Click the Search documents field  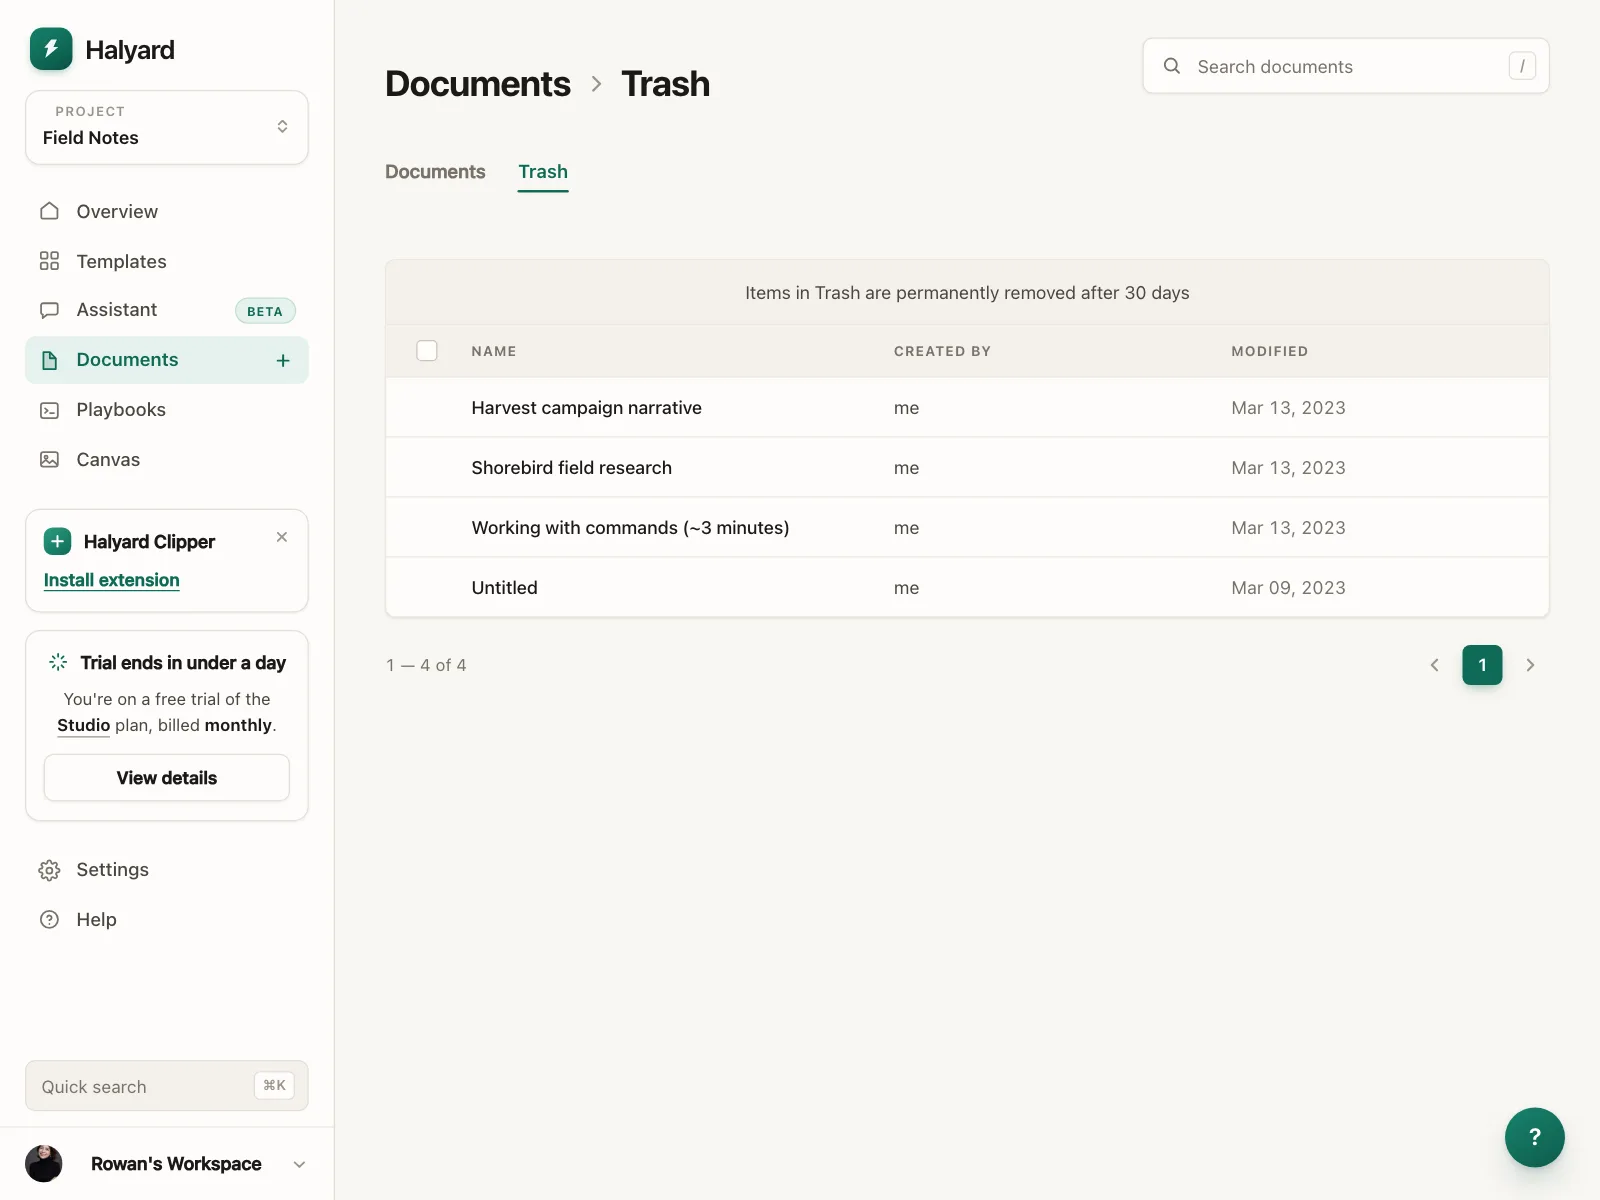[x=1346, y=66]
